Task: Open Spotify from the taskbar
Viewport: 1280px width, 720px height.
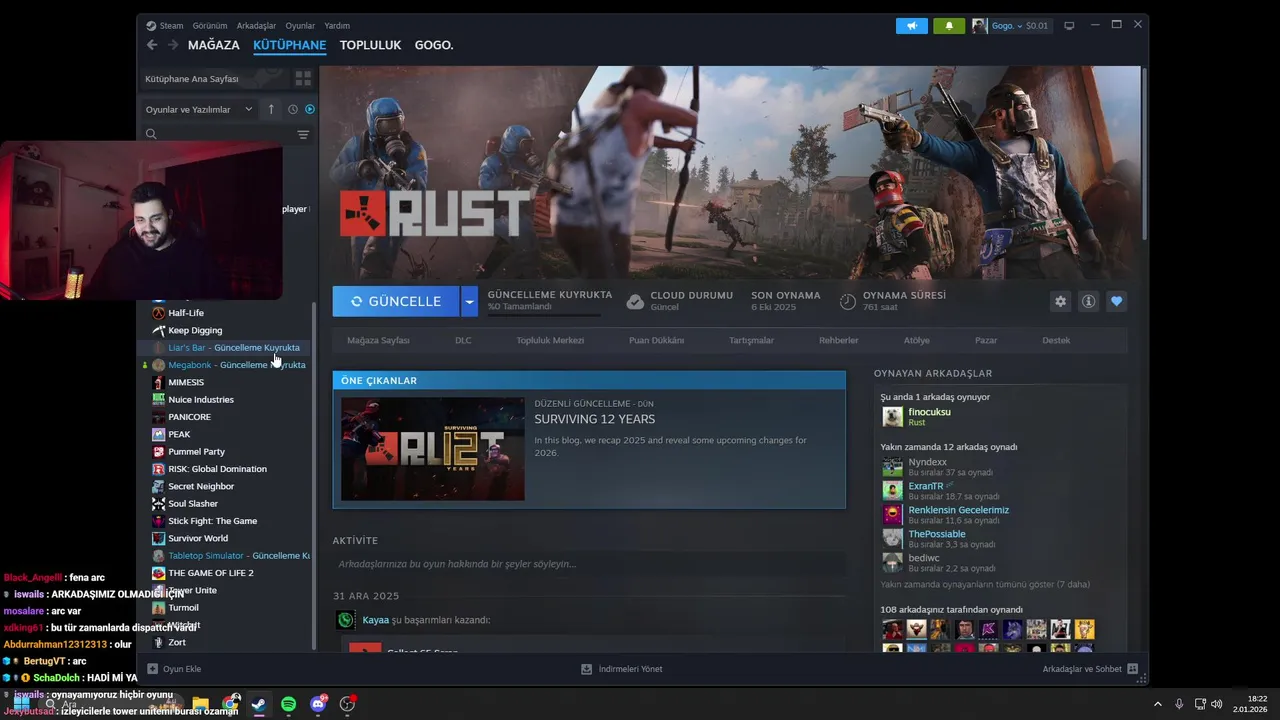Action: pyautogui.click(x=288, y=704)
